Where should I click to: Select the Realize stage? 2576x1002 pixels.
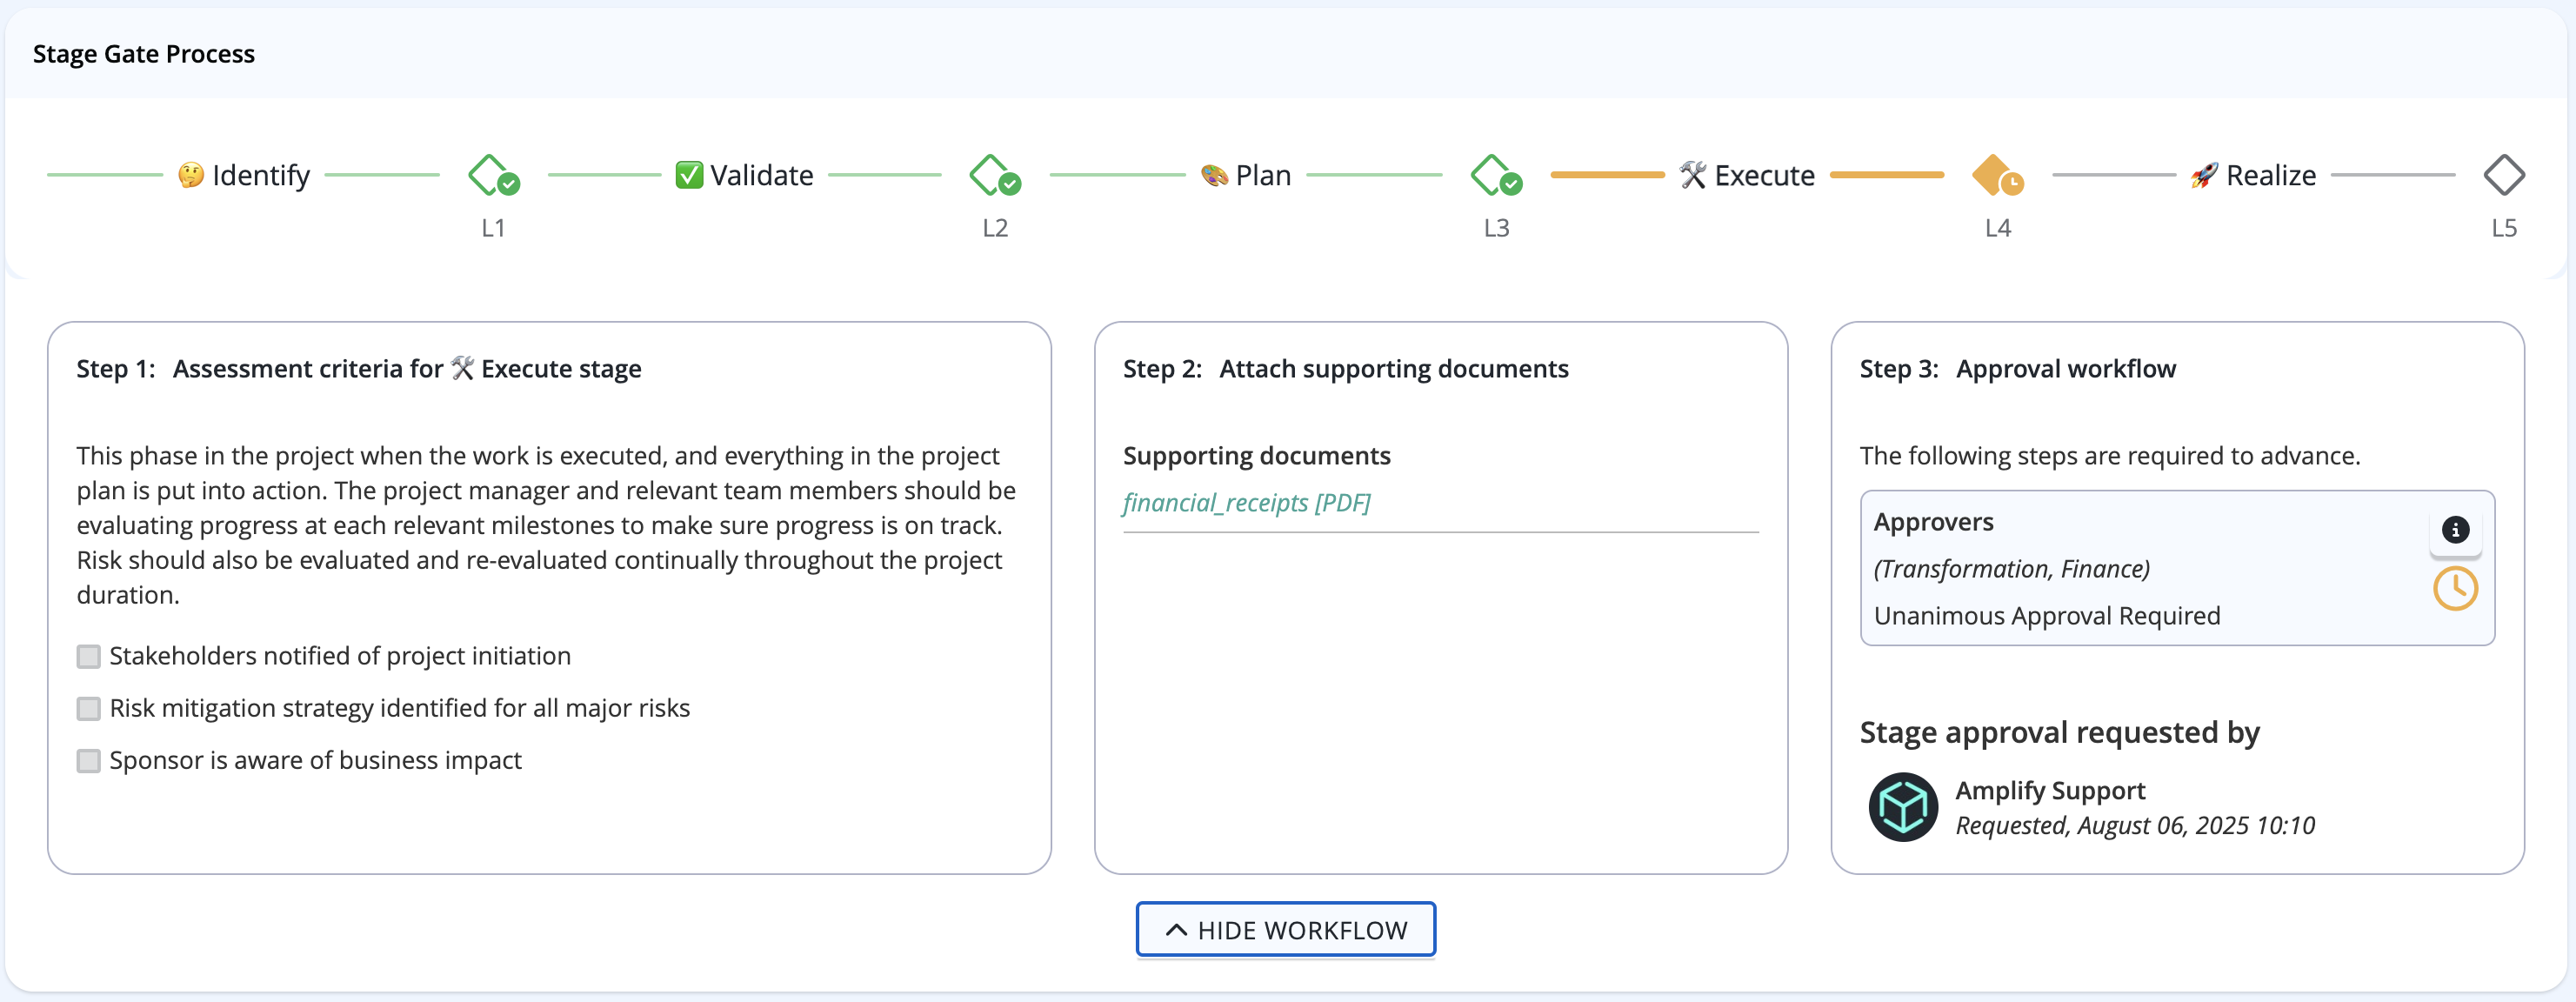(x=2253, y=175)
